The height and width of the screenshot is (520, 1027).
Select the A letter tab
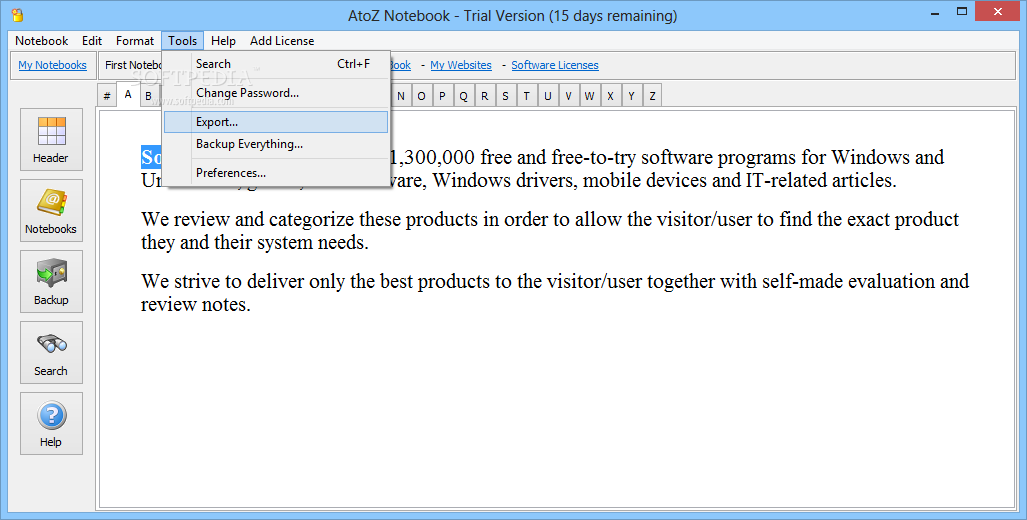click(128, 95)
